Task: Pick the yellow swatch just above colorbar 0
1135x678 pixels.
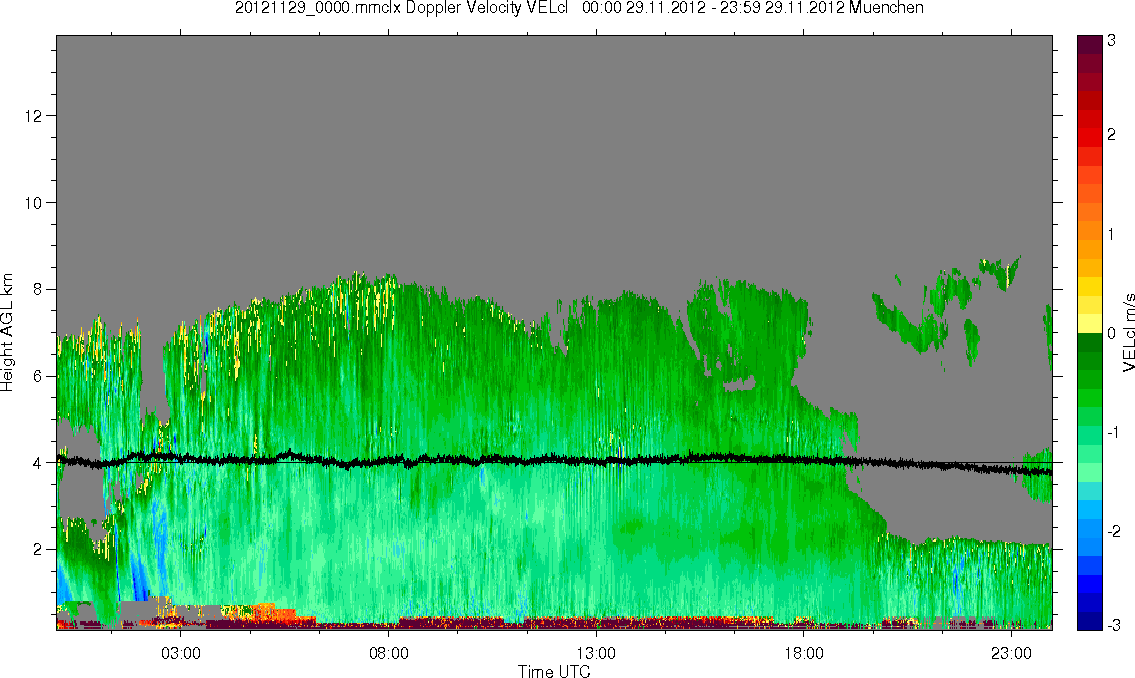Action: pyautogui.click(x=1090, y=323)
